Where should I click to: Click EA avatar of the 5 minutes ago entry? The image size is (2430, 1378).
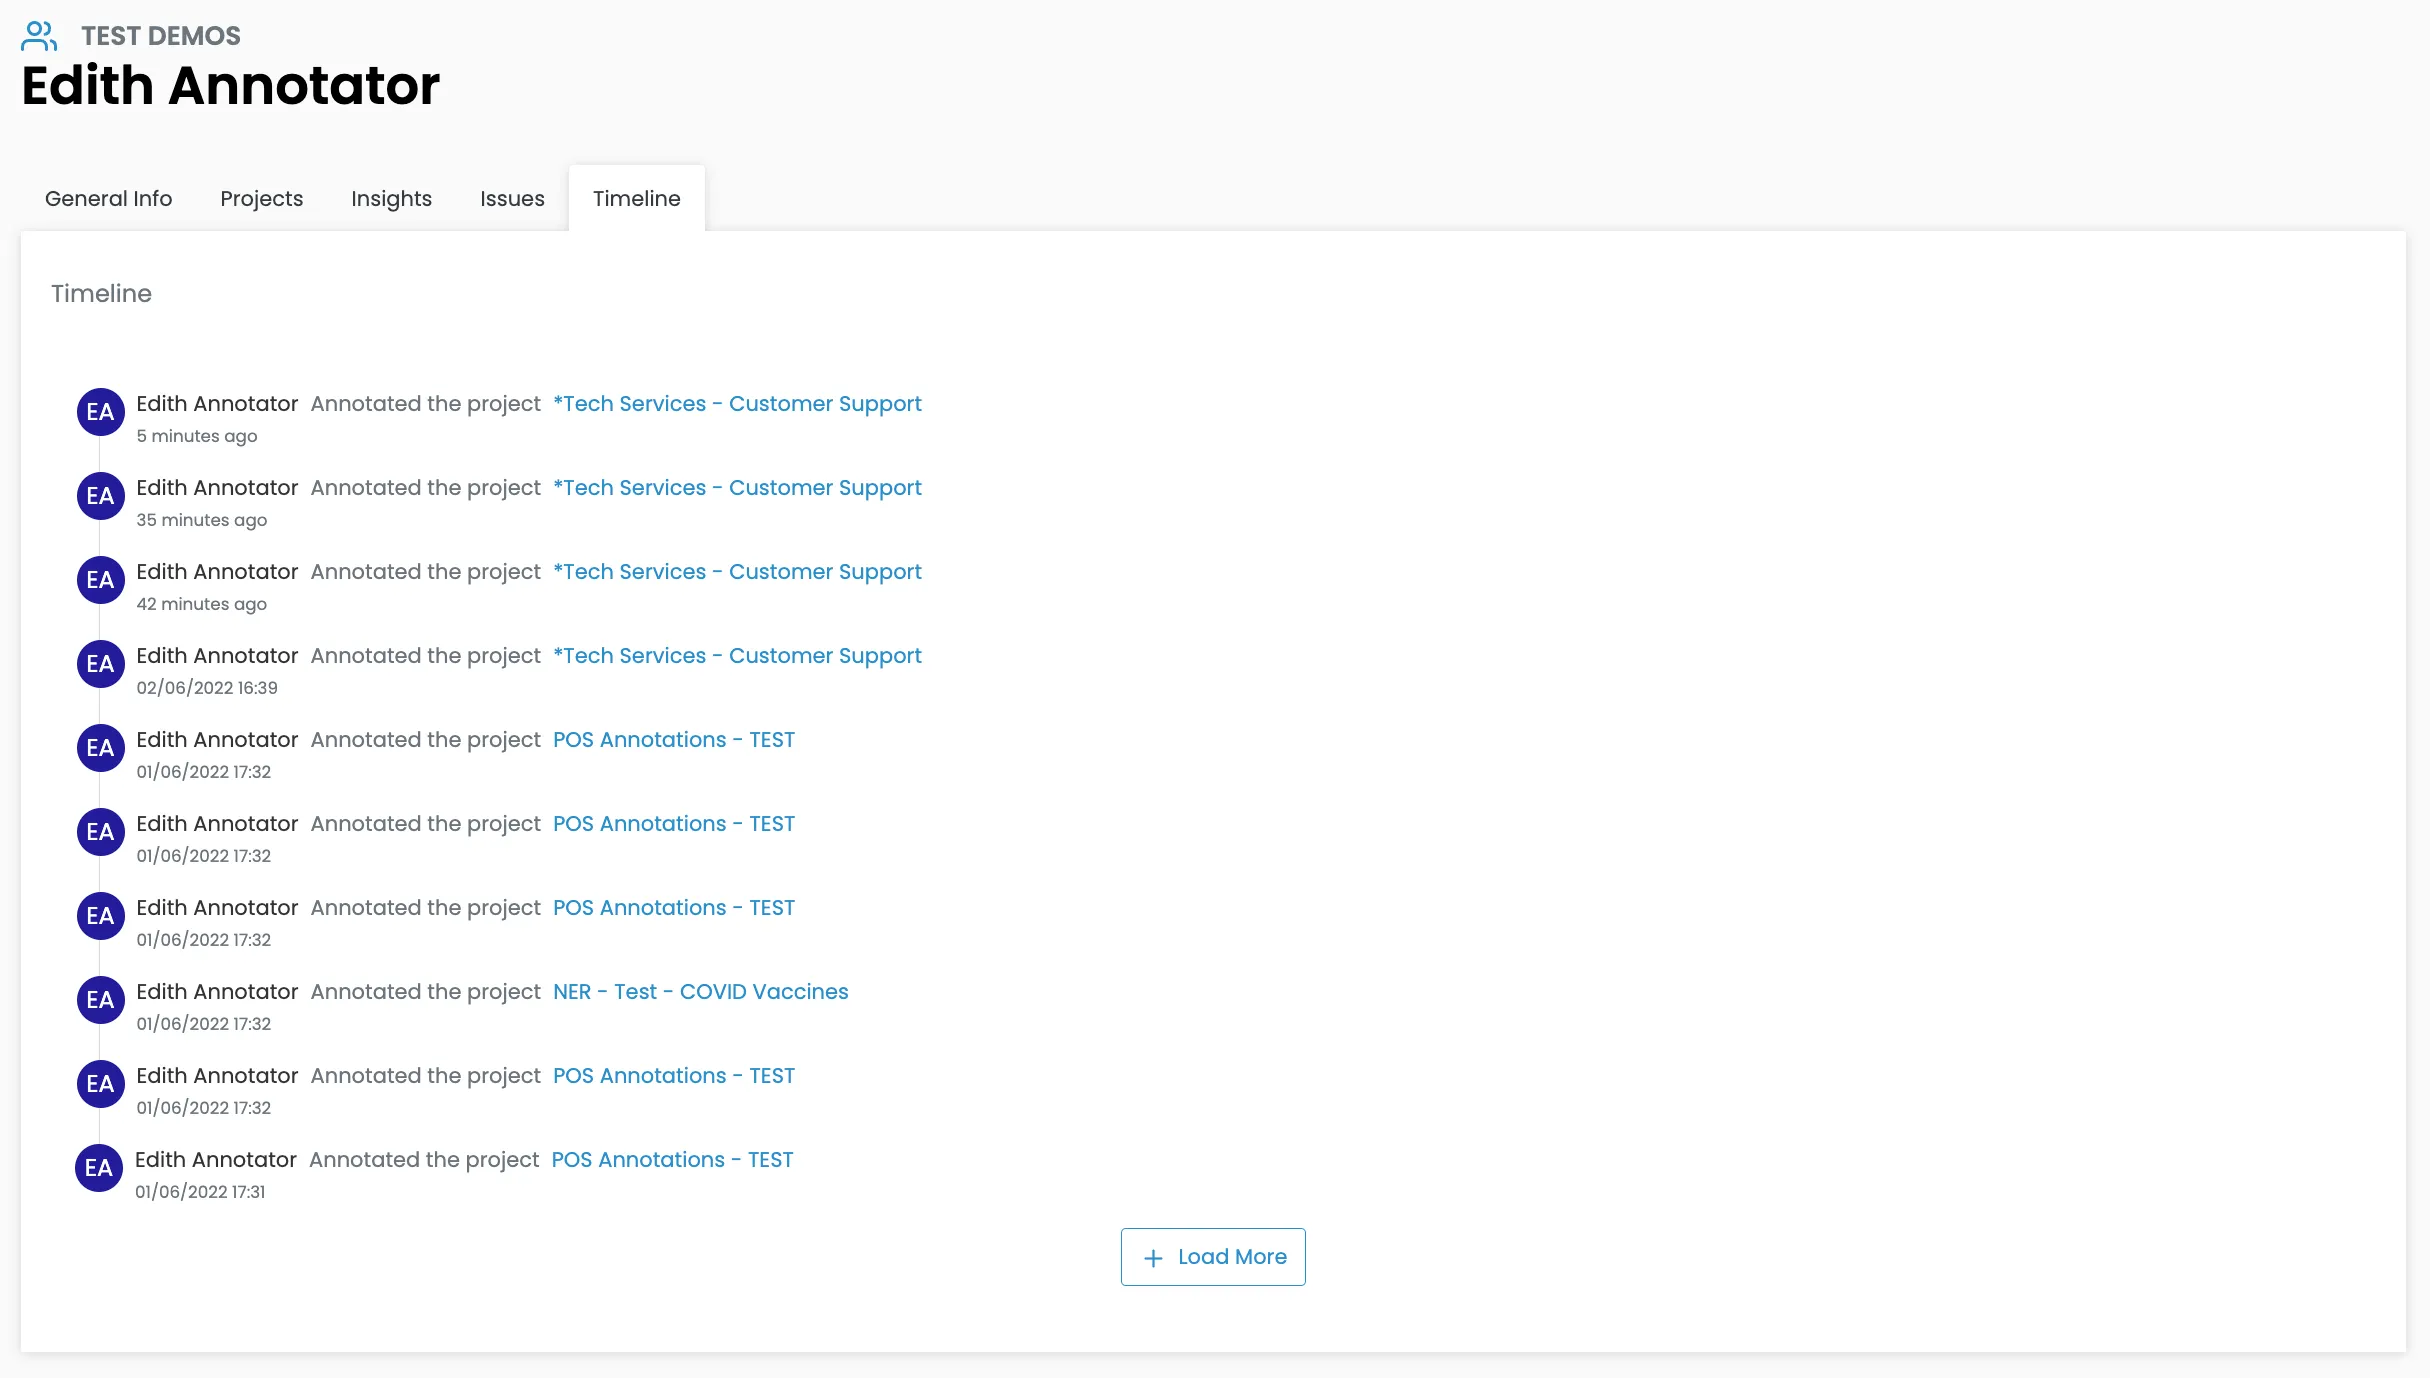(101, 412)
